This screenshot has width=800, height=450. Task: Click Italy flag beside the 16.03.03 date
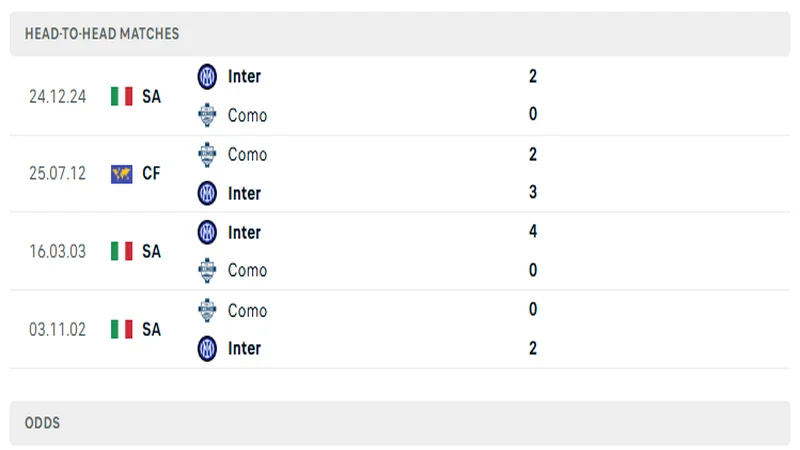tap(122, 251)
